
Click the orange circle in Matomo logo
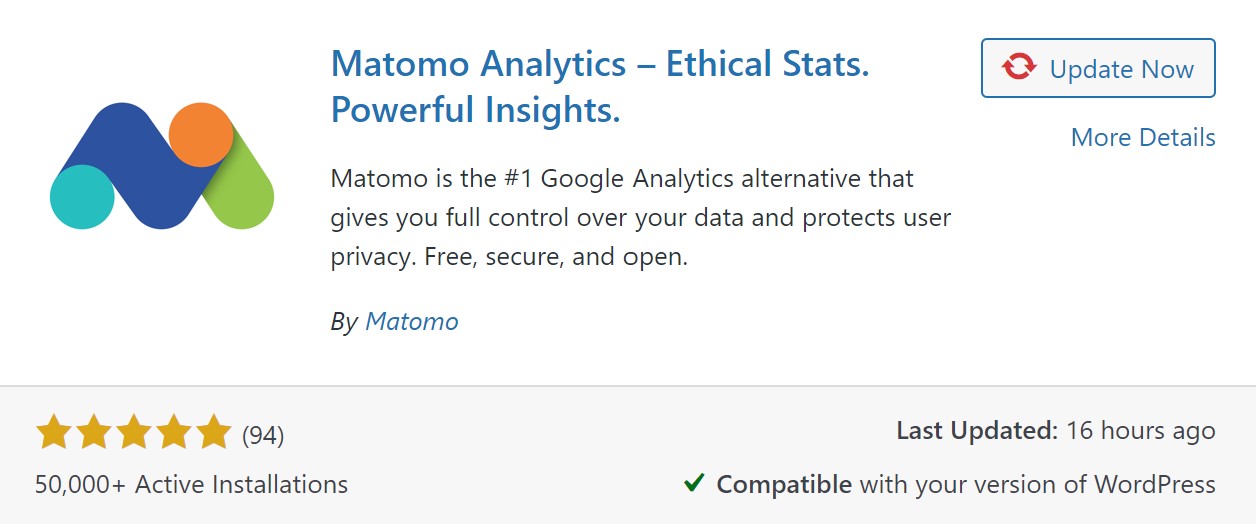click(201, 134)
